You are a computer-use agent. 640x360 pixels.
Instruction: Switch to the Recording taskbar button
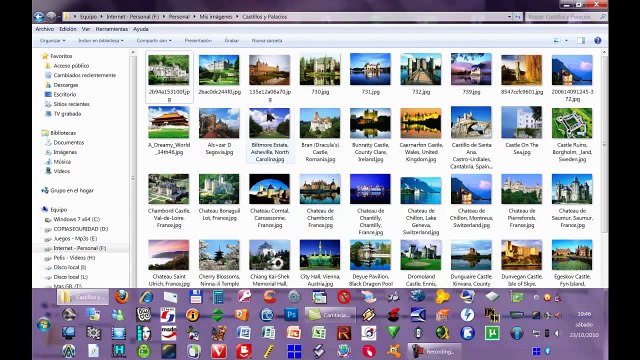coord(434,351)
